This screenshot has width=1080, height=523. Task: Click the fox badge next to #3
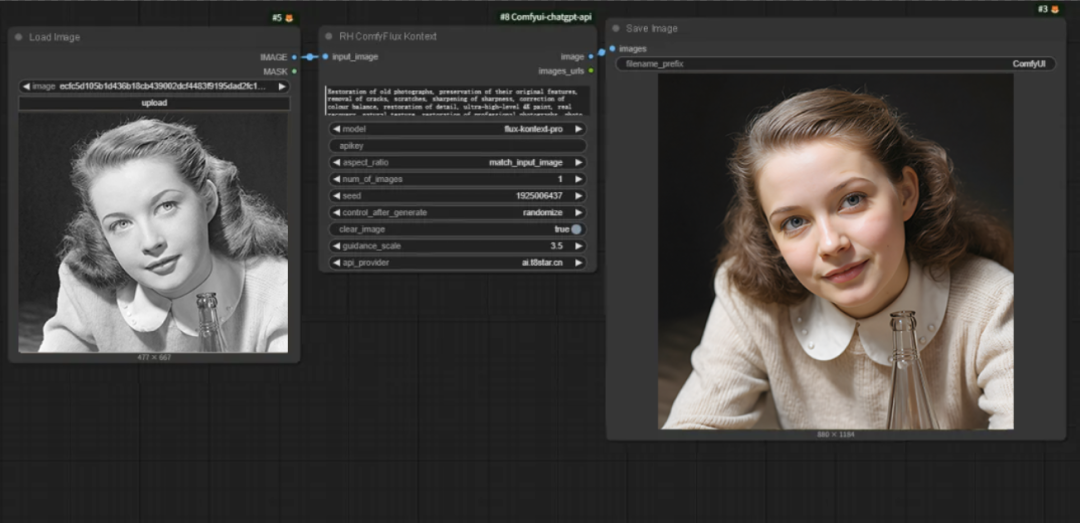click(x=1055, y=9)
